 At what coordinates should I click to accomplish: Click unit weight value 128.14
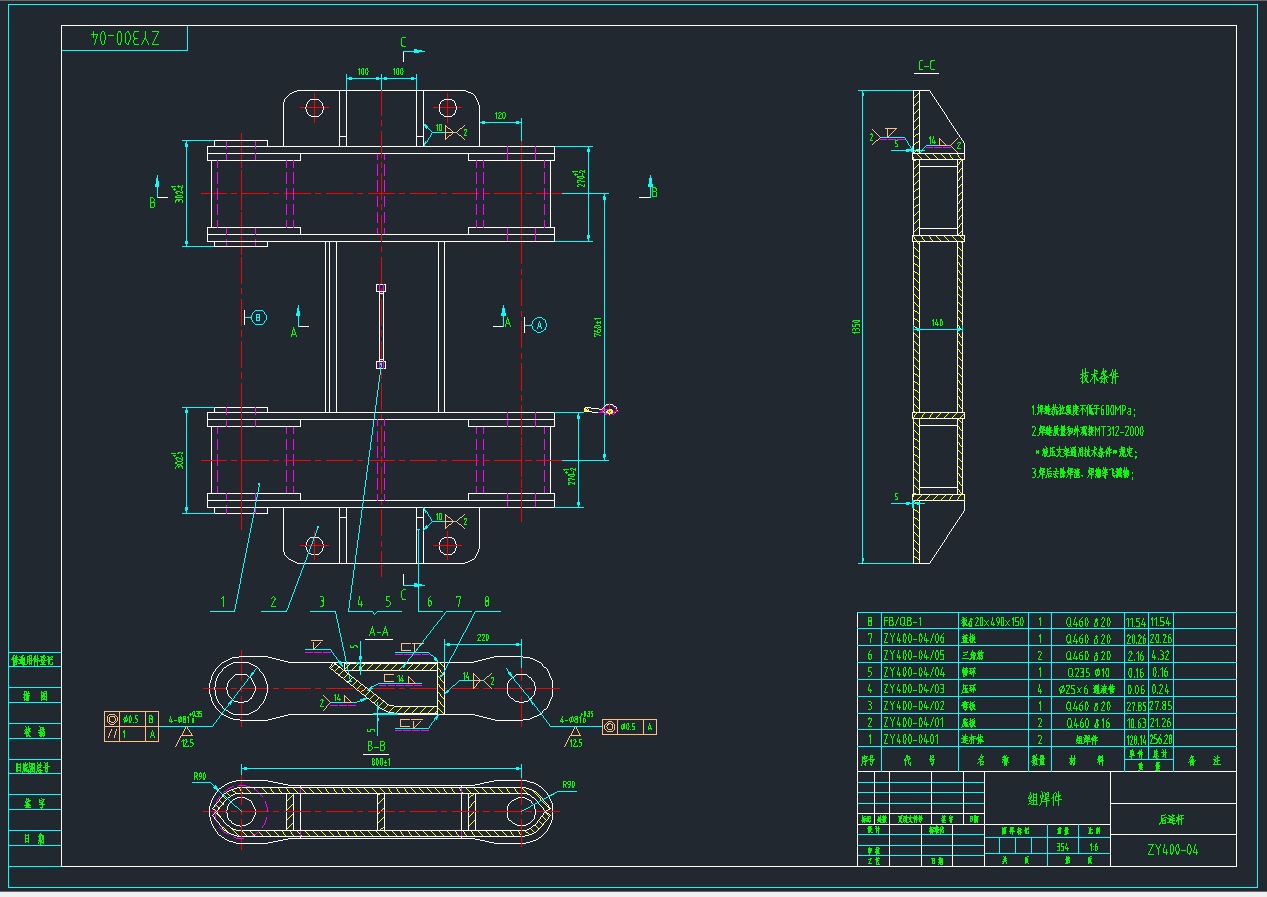point(1137,739)
